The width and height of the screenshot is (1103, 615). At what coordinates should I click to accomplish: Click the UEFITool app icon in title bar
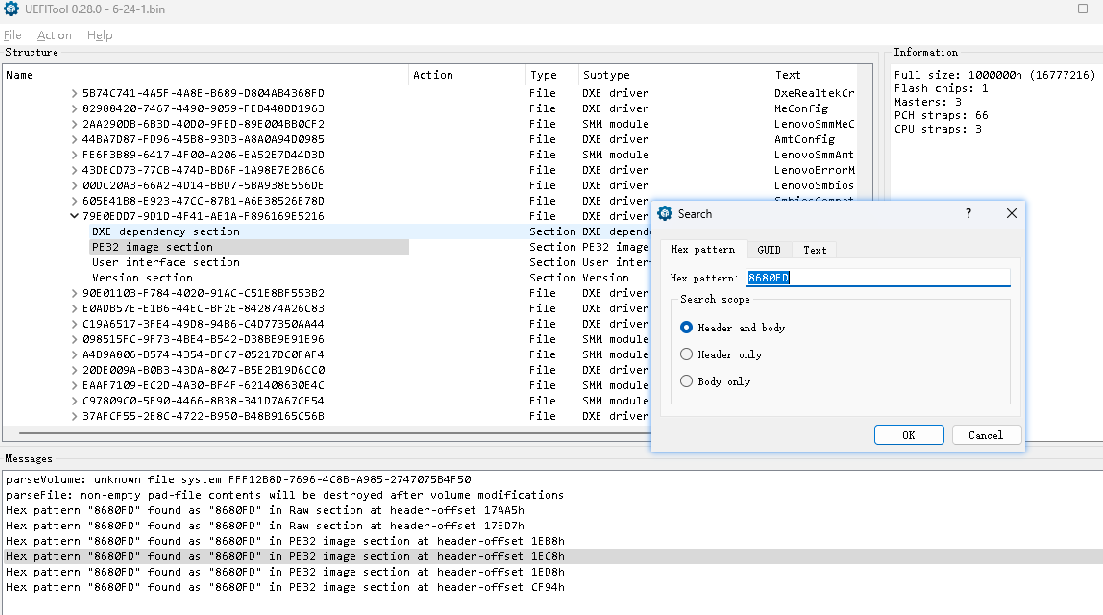click(x=11, y=9)
